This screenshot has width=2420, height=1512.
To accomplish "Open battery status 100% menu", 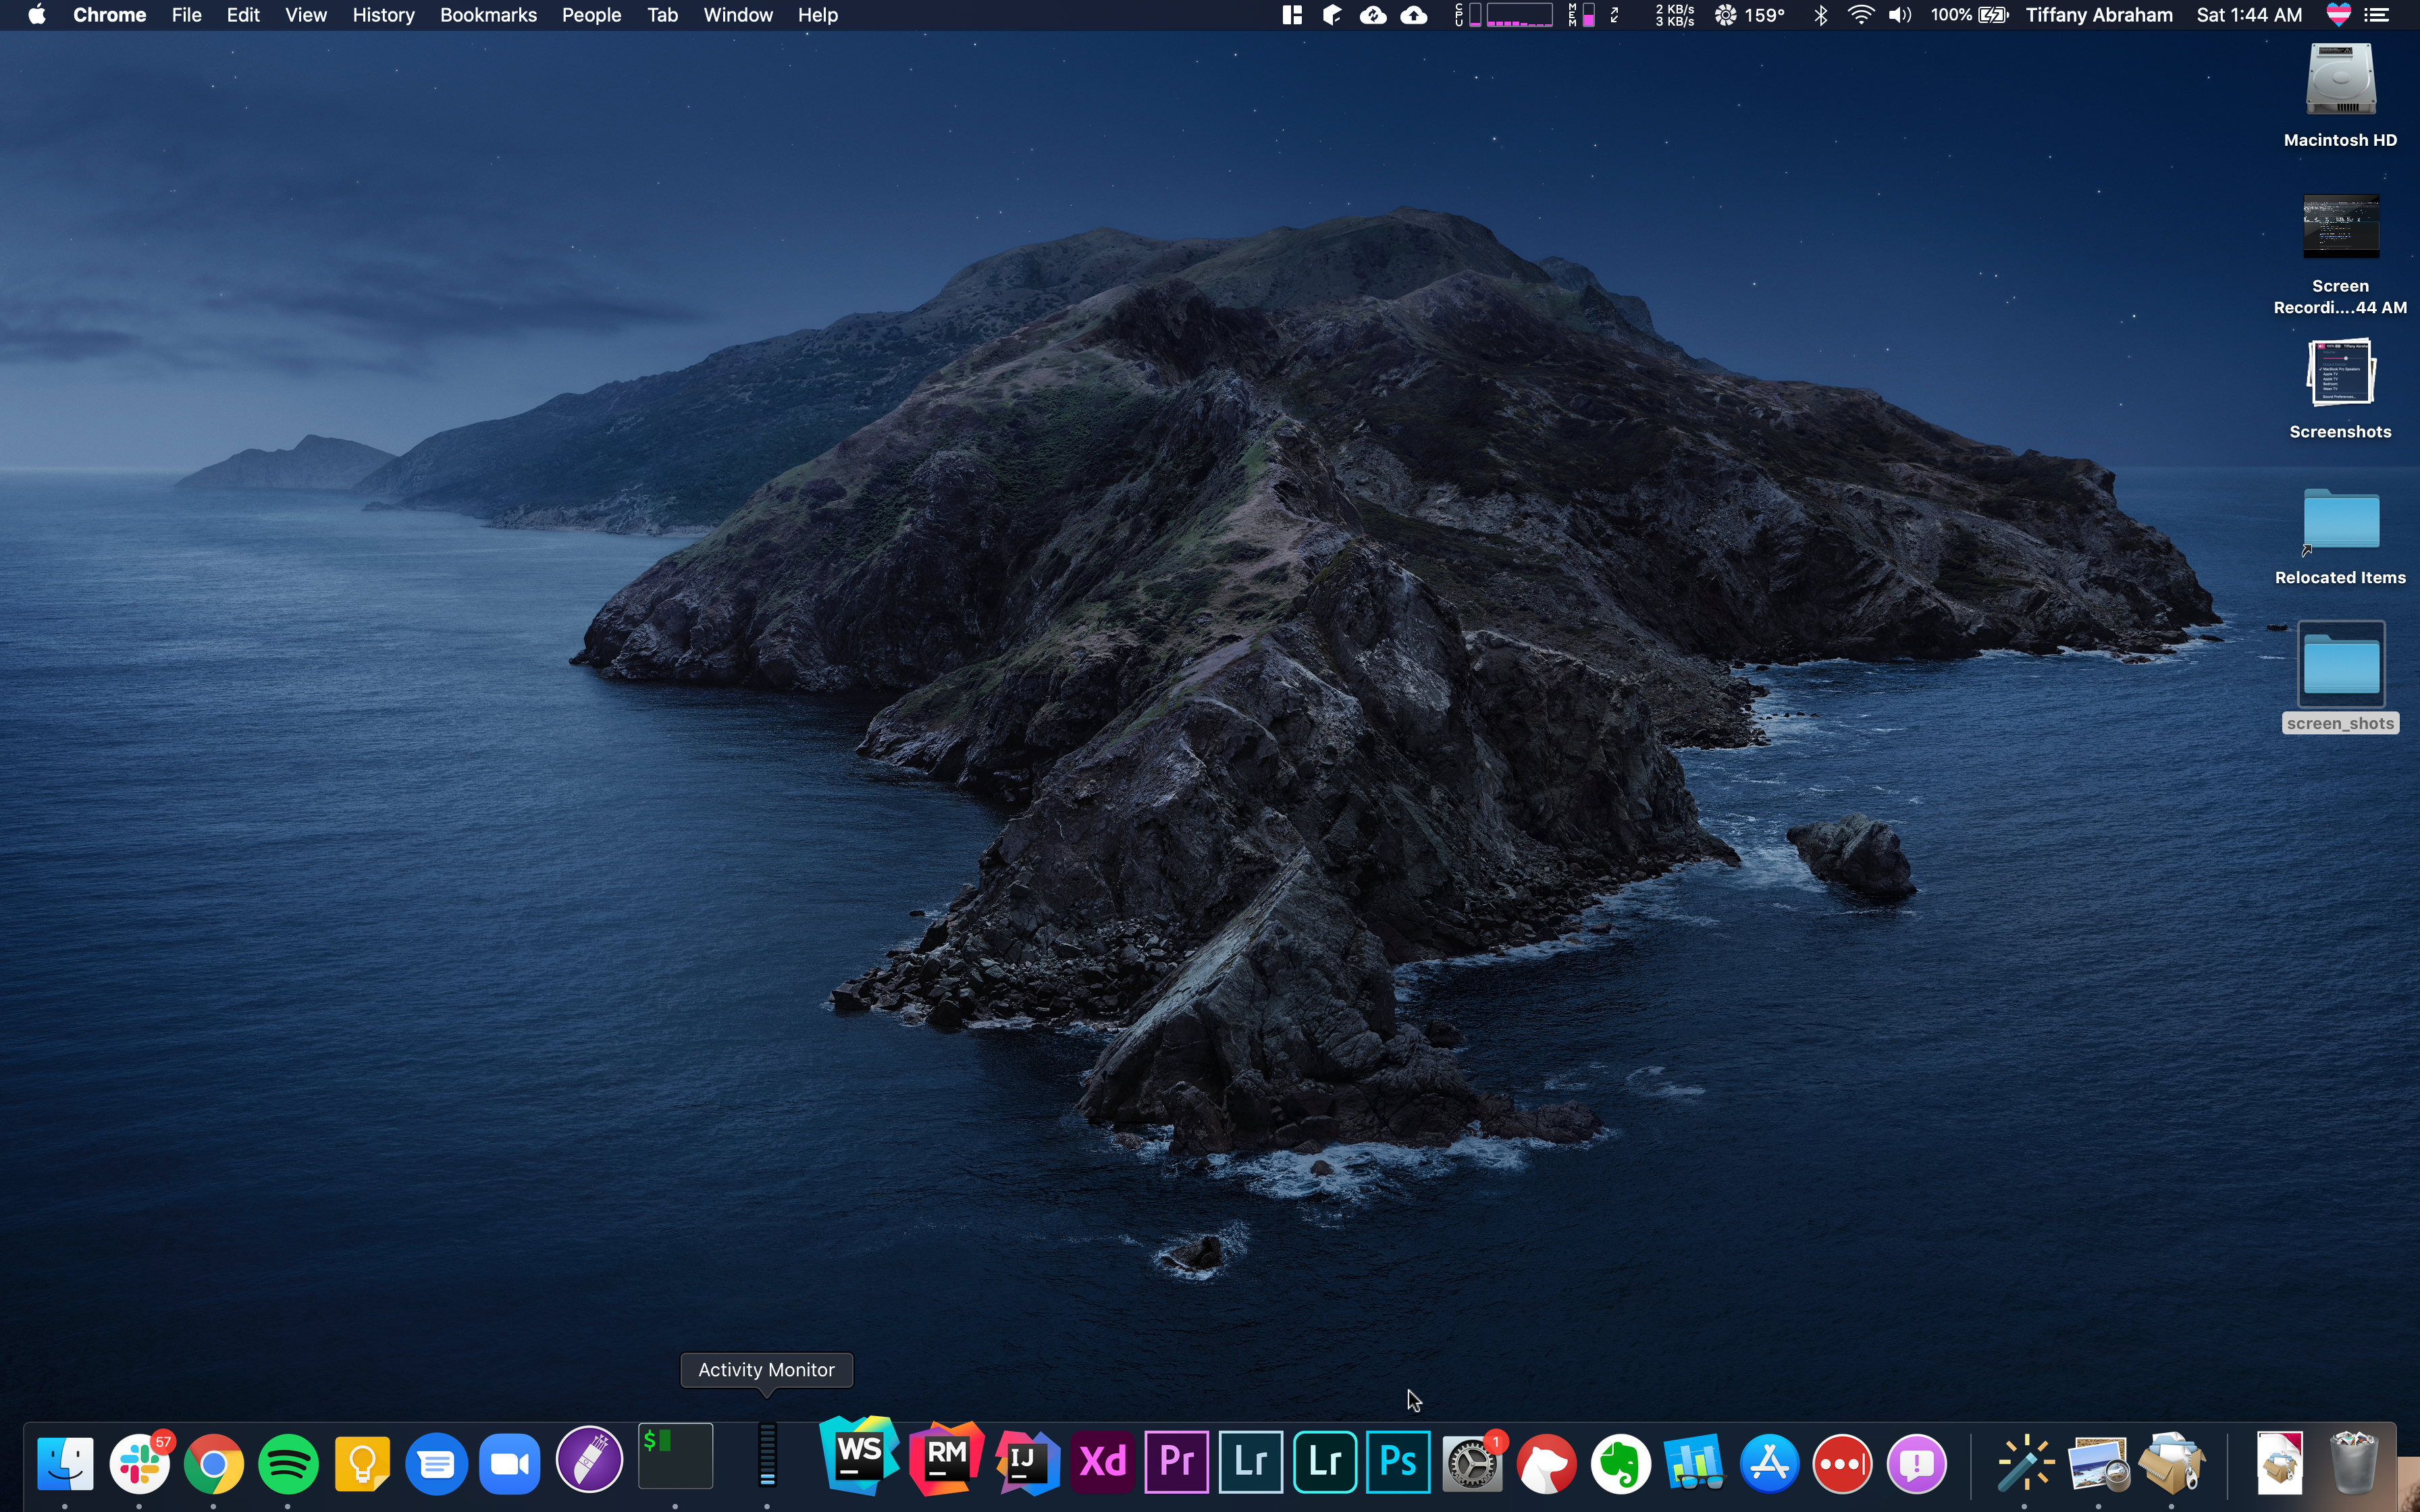I will [x=1968, y=15].
